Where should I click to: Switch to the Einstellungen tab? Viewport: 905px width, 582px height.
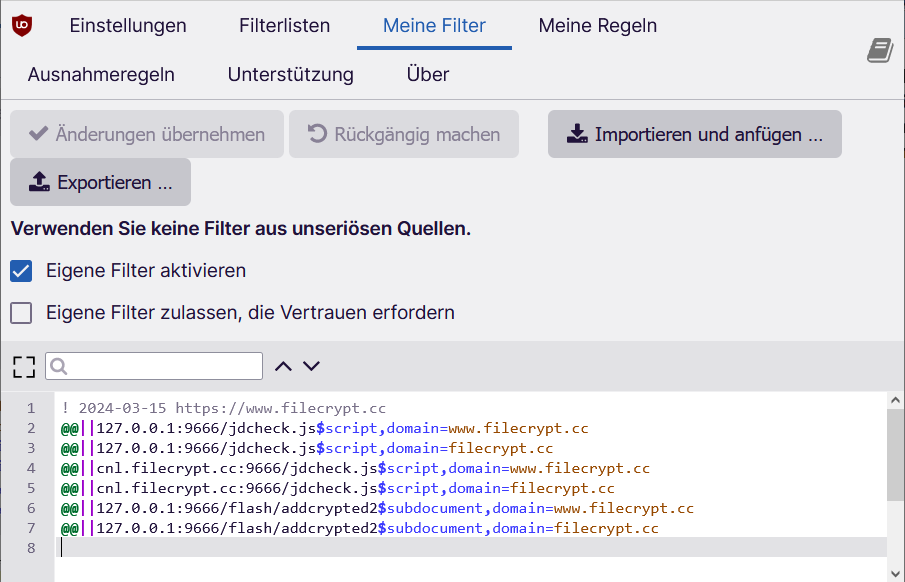tap(128, 26)
